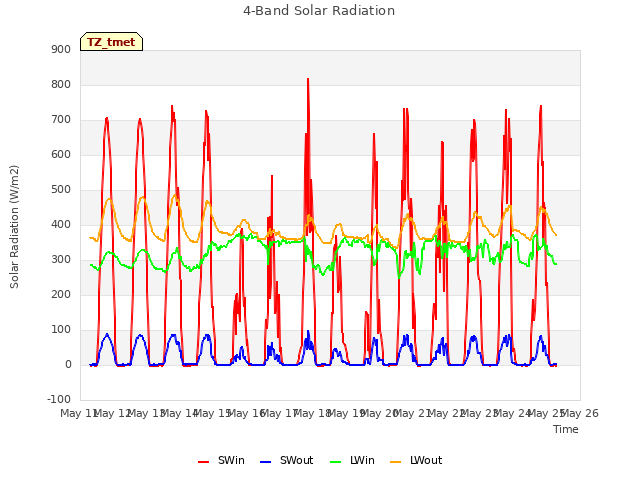Click the 400 y-axis tick label
640x480 pixels.
pyautogui.click(x=61, y=224)
